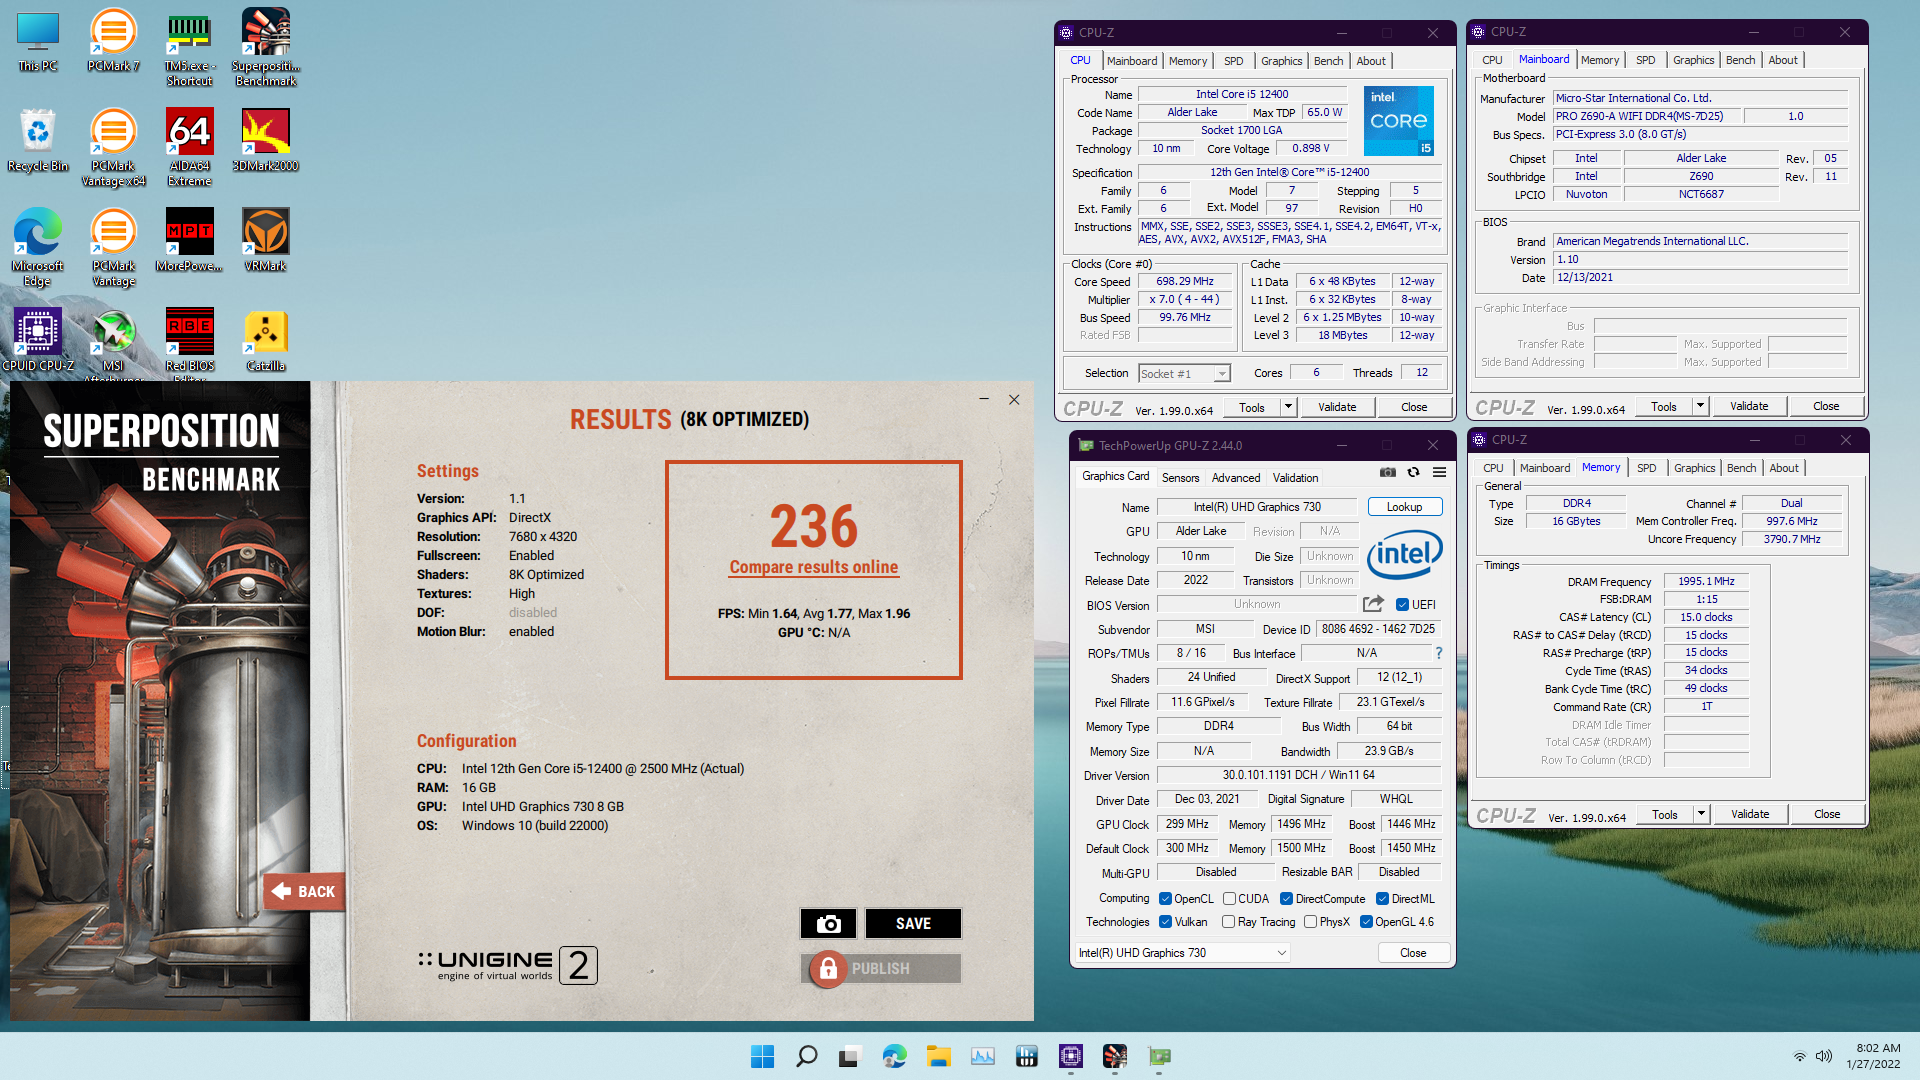
Task: Expand Tools dropdown arrow in Mainboard window
Action: point(1700,406)
